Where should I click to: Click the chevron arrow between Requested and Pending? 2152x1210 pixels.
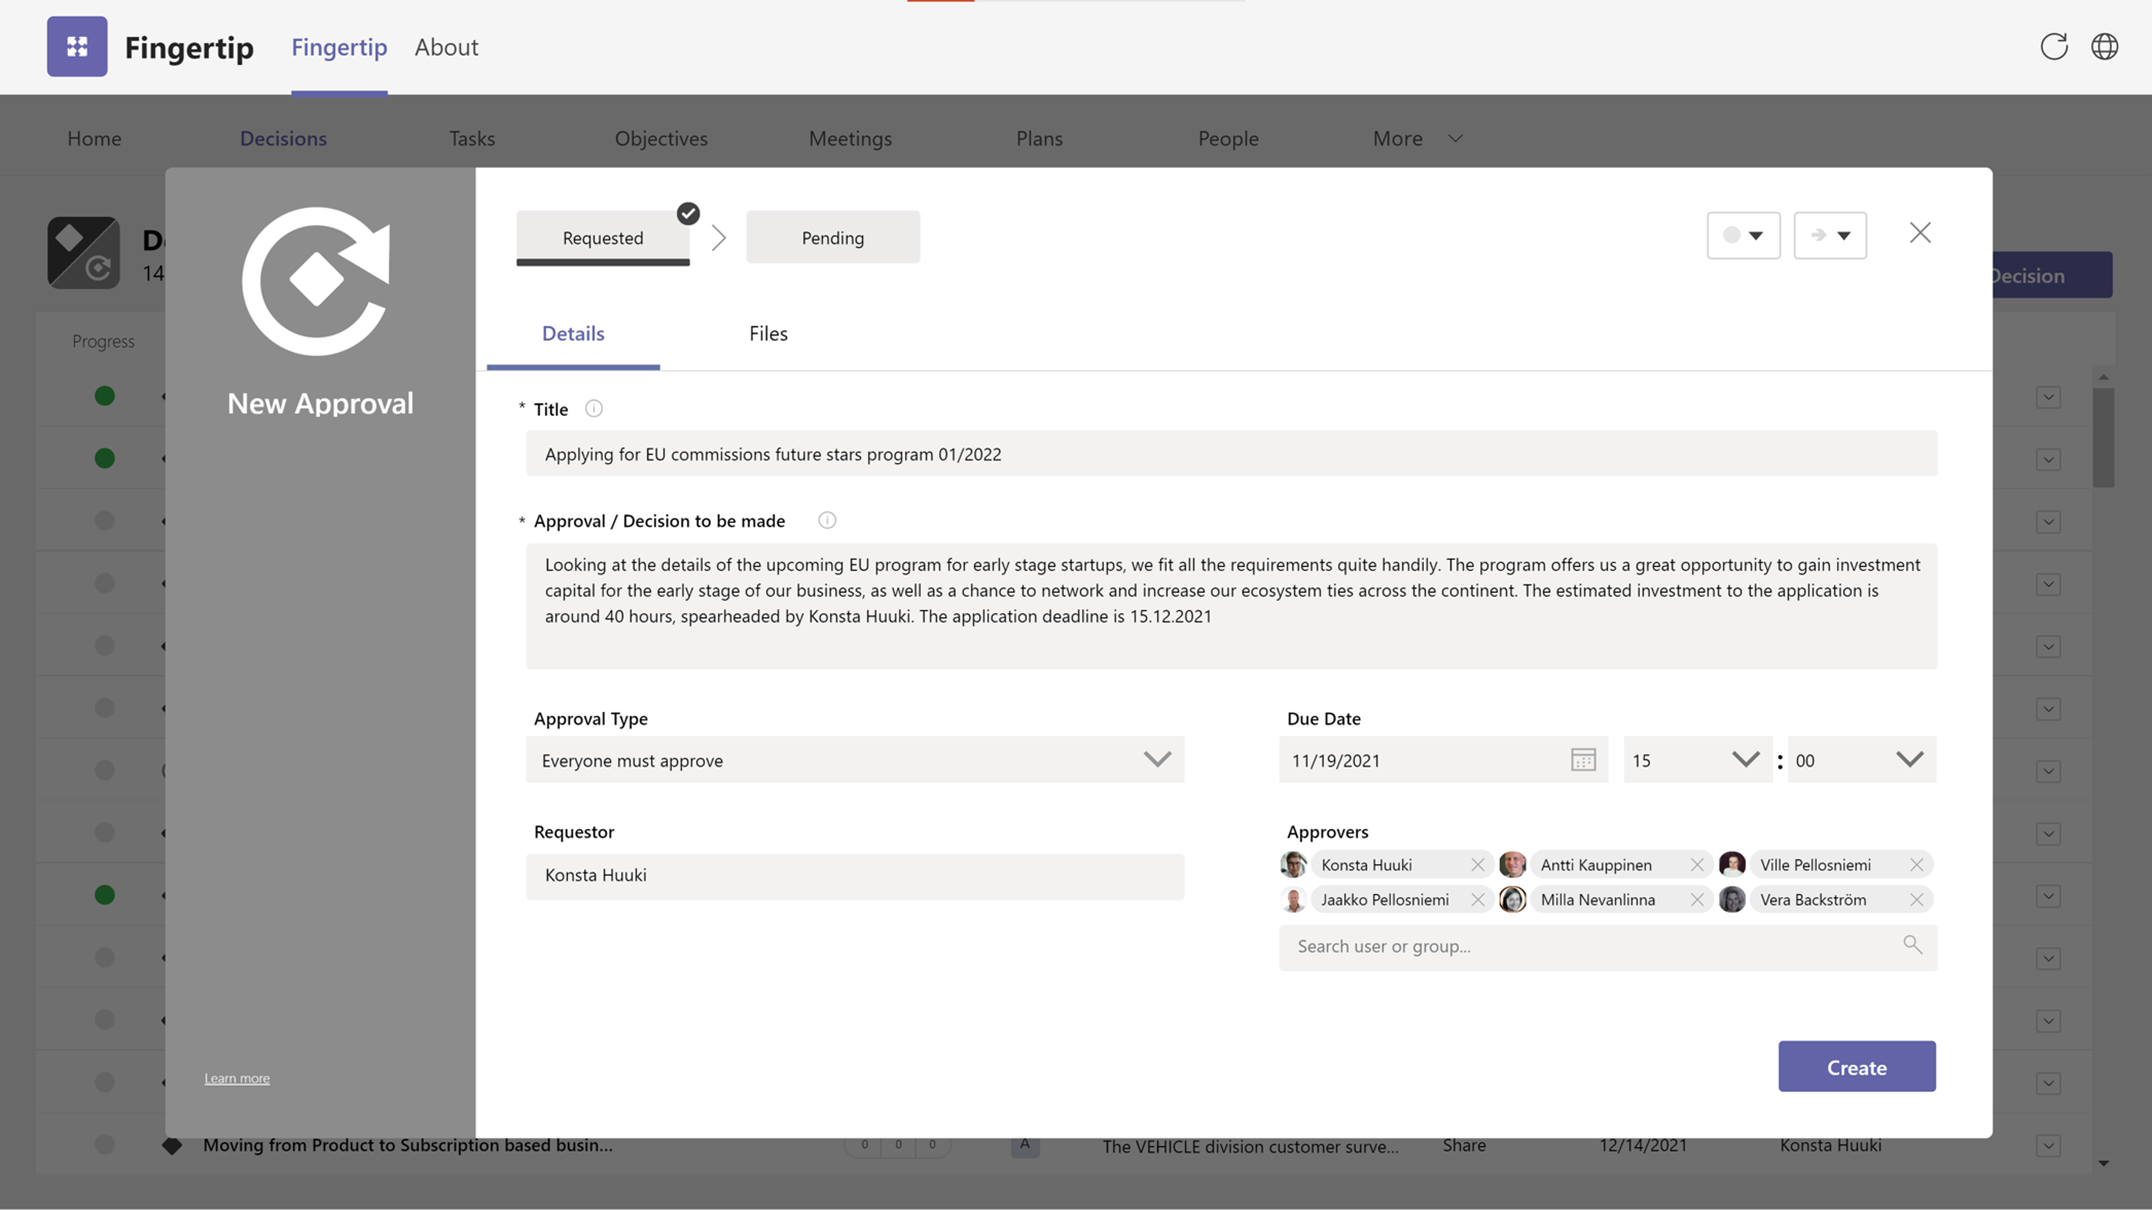[718, 237]
